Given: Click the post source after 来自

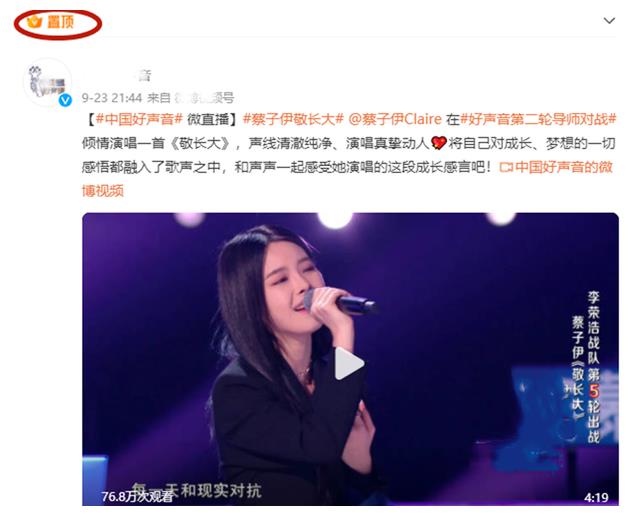Looking at the screenshot, I should [203, 98].
